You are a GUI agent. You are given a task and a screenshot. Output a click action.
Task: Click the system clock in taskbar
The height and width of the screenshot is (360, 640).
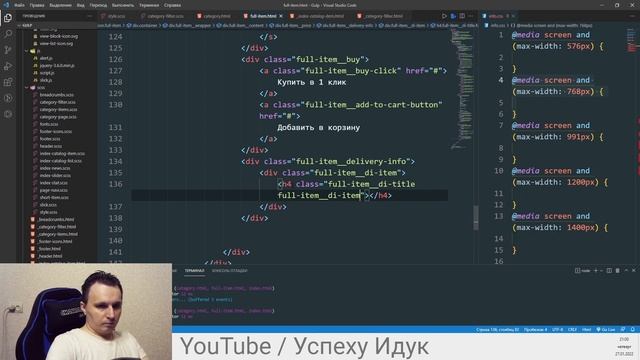pyautogui.click(x=624, y=347)
